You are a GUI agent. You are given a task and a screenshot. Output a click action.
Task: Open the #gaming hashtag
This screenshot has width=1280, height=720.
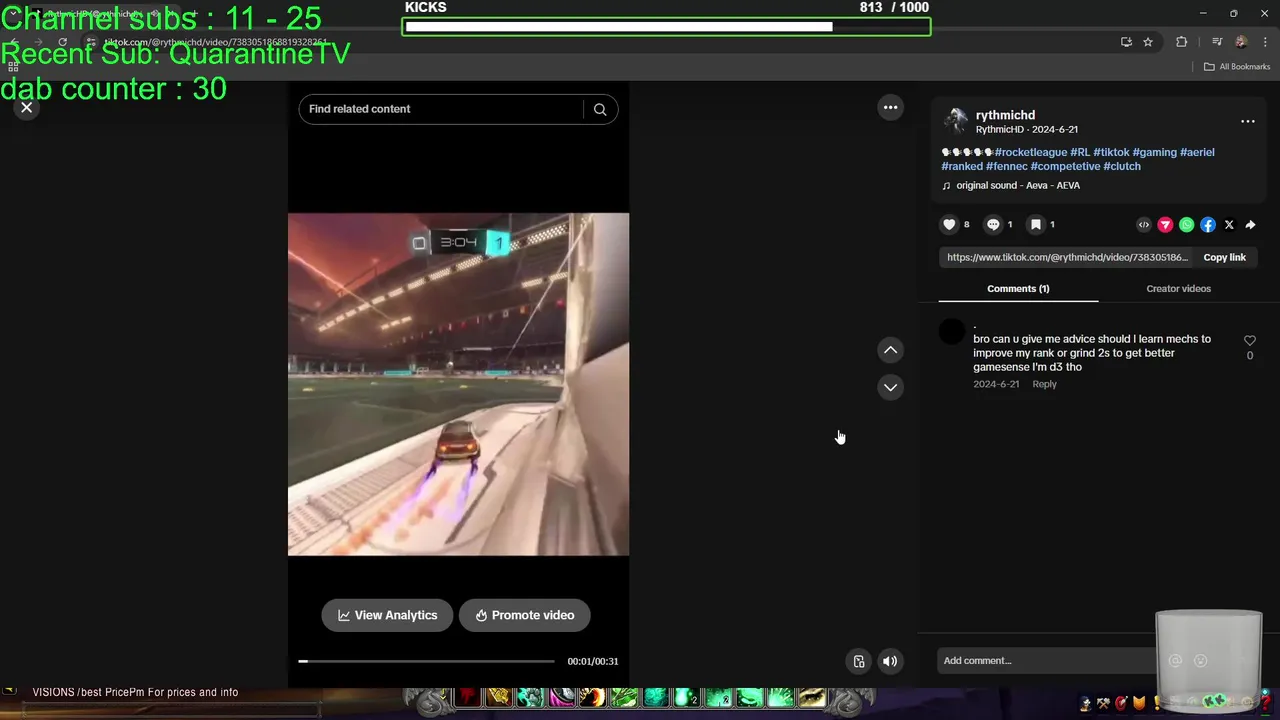click(x=1154, y=152)
